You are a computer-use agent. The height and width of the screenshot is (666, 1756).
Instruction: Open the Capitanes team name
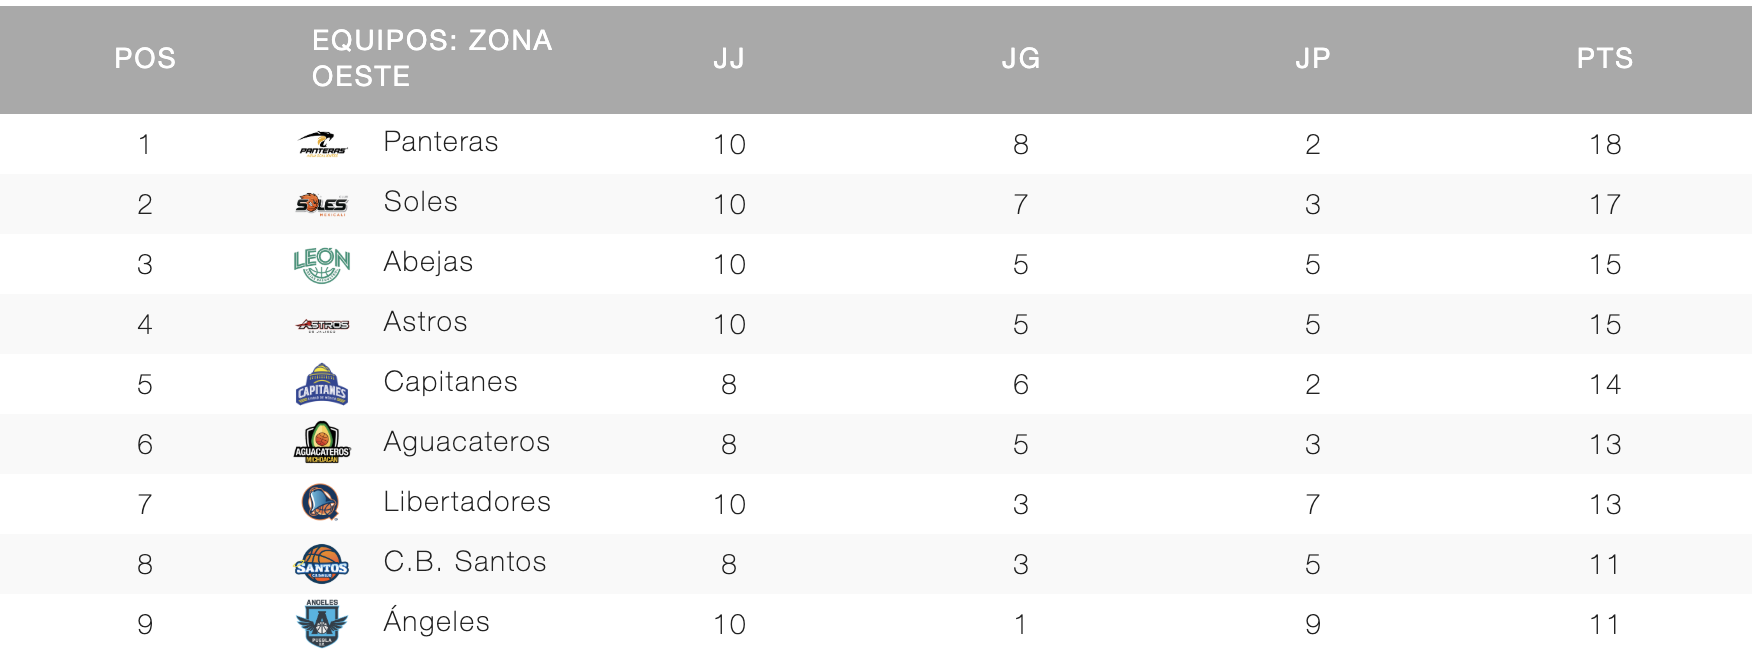[451, 382]
